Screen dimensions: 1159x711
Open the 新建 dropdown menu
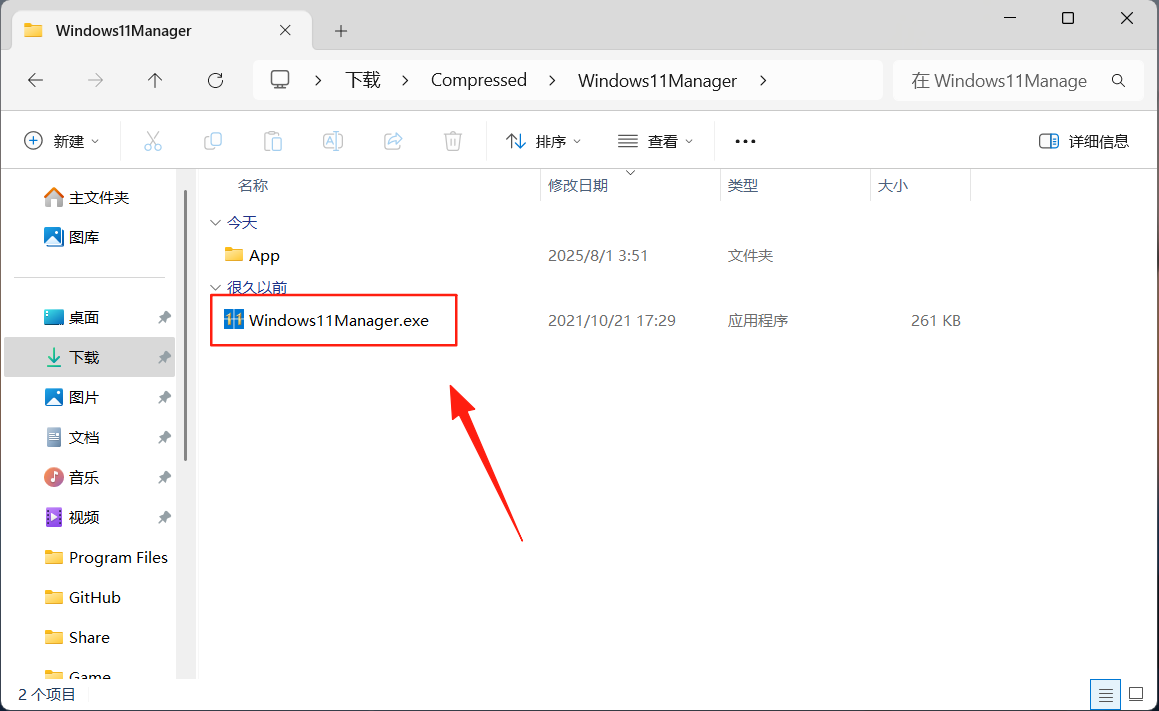[x=62, y=141]
